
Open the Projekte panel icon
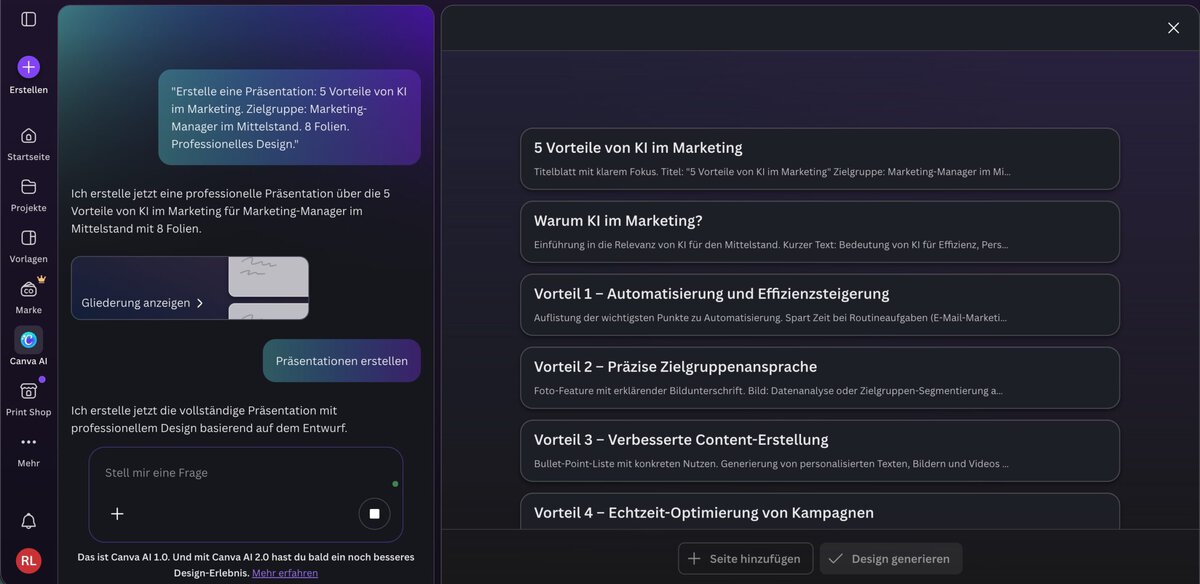pos(28,188)
